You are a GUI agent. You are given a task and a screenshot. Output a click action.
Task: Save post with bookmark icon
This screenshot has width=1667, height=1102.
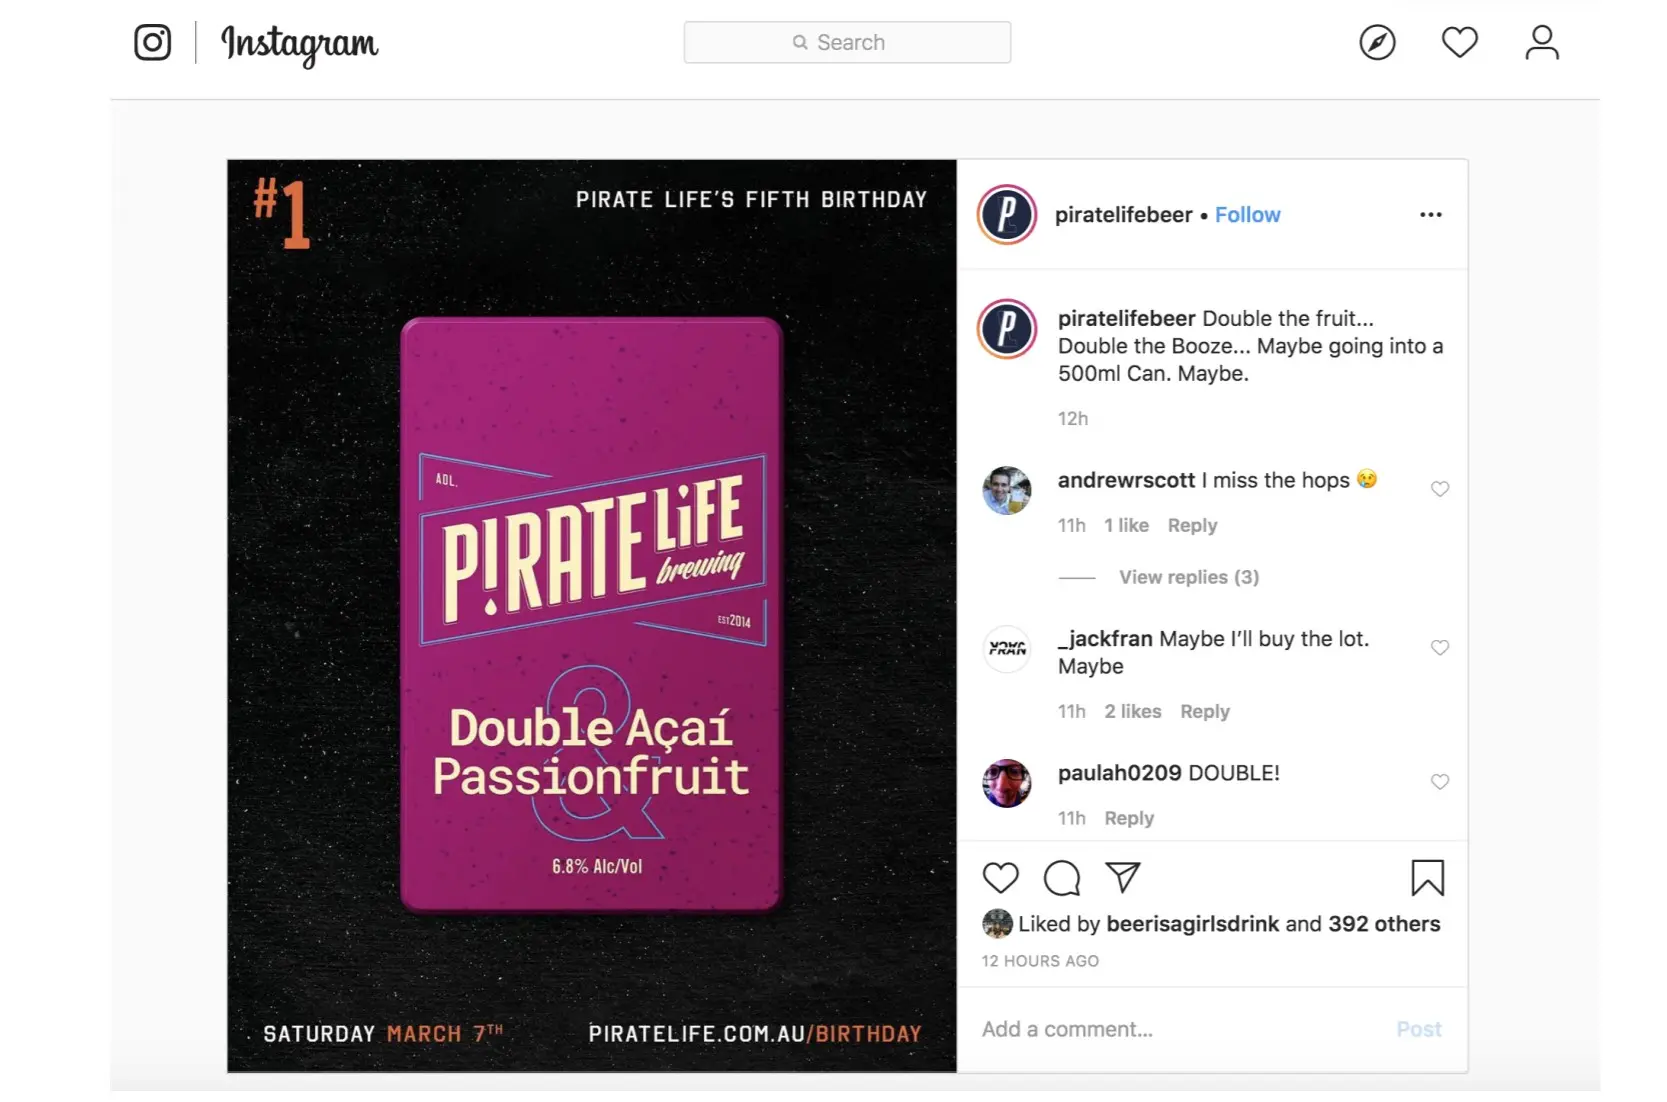click(x=1427, y=878)
